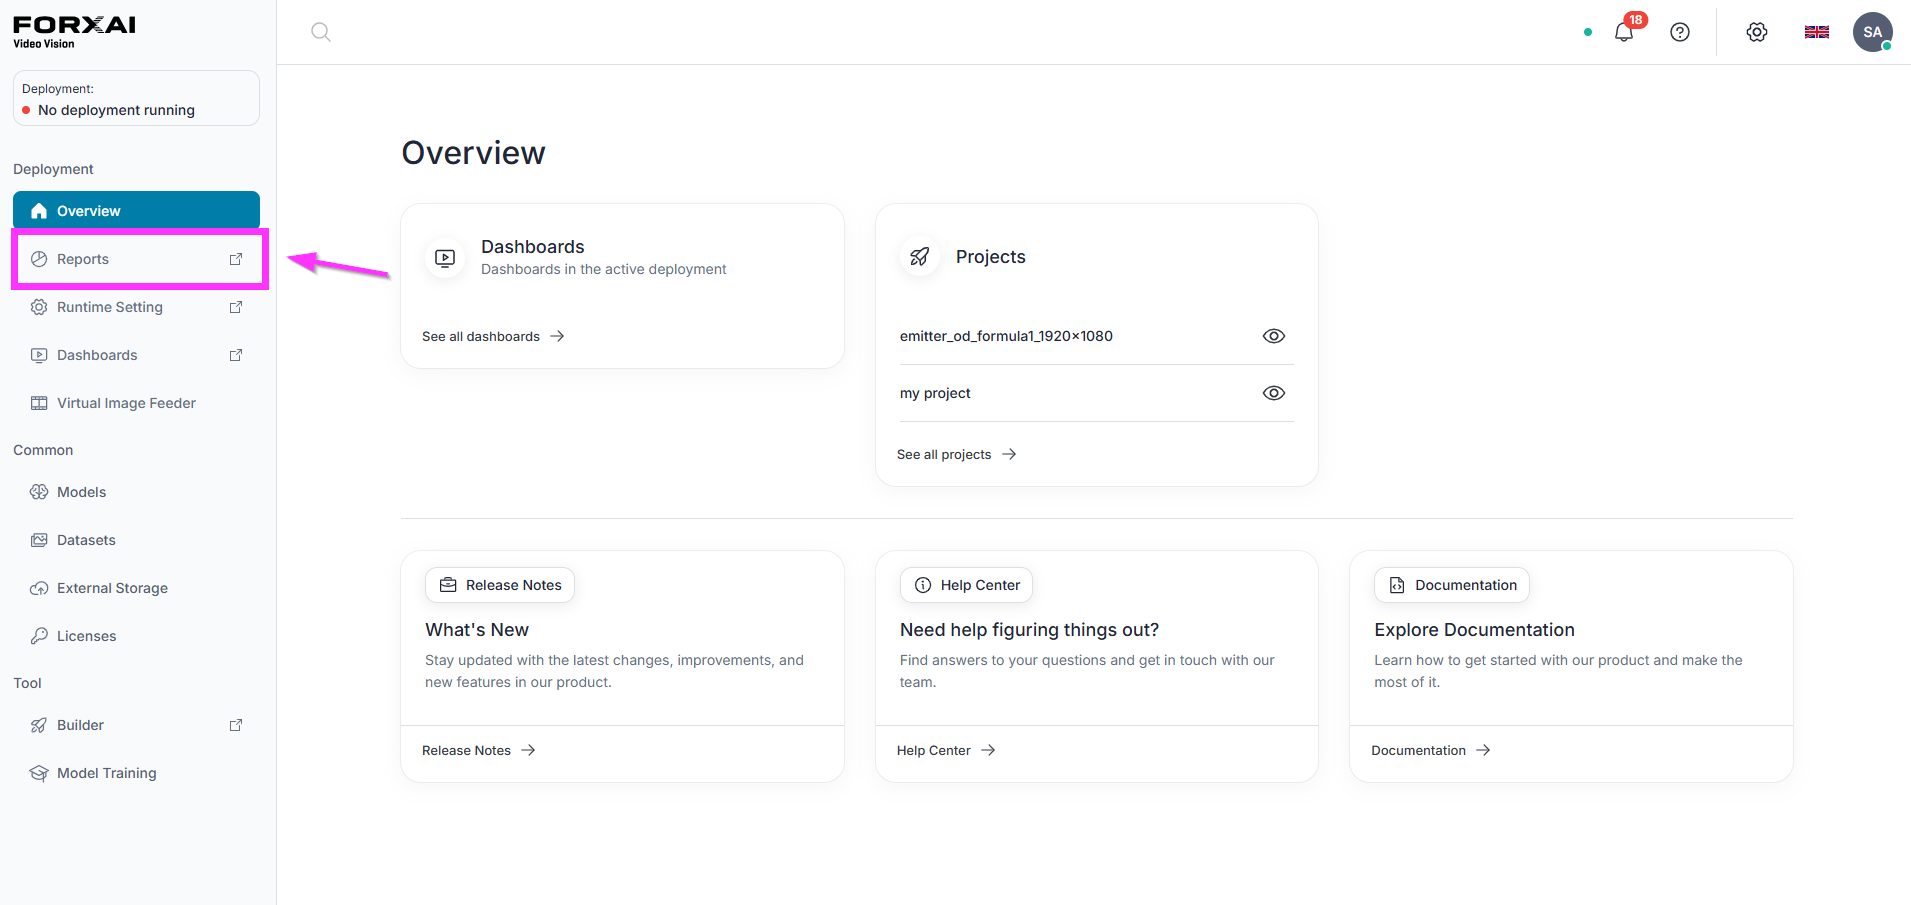Open settings gear in top bar
1911x905 pixels.
tap(1757, 32)
